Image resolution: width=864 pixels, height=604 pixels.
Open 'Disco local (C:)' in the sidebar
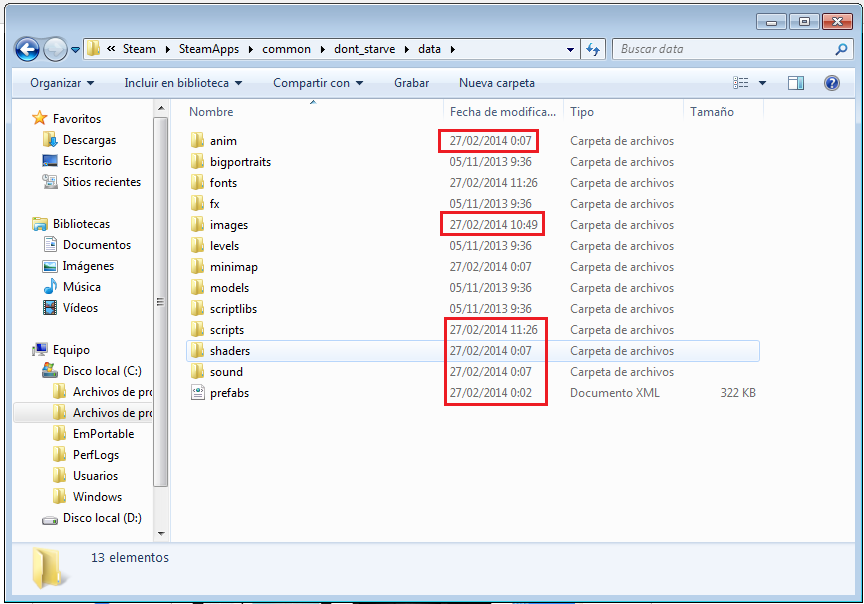point(102,371)
